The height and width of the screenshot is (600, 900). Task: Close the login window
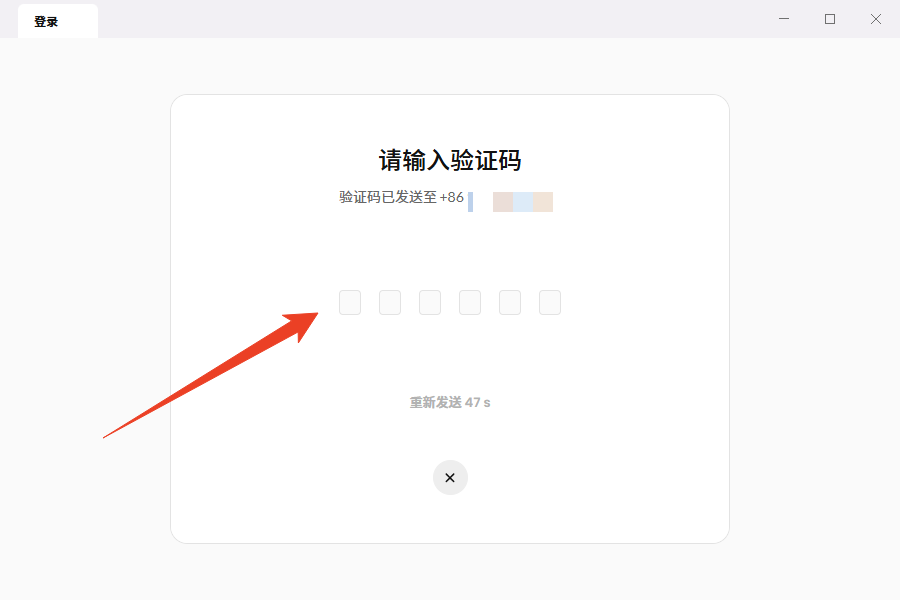875,19
